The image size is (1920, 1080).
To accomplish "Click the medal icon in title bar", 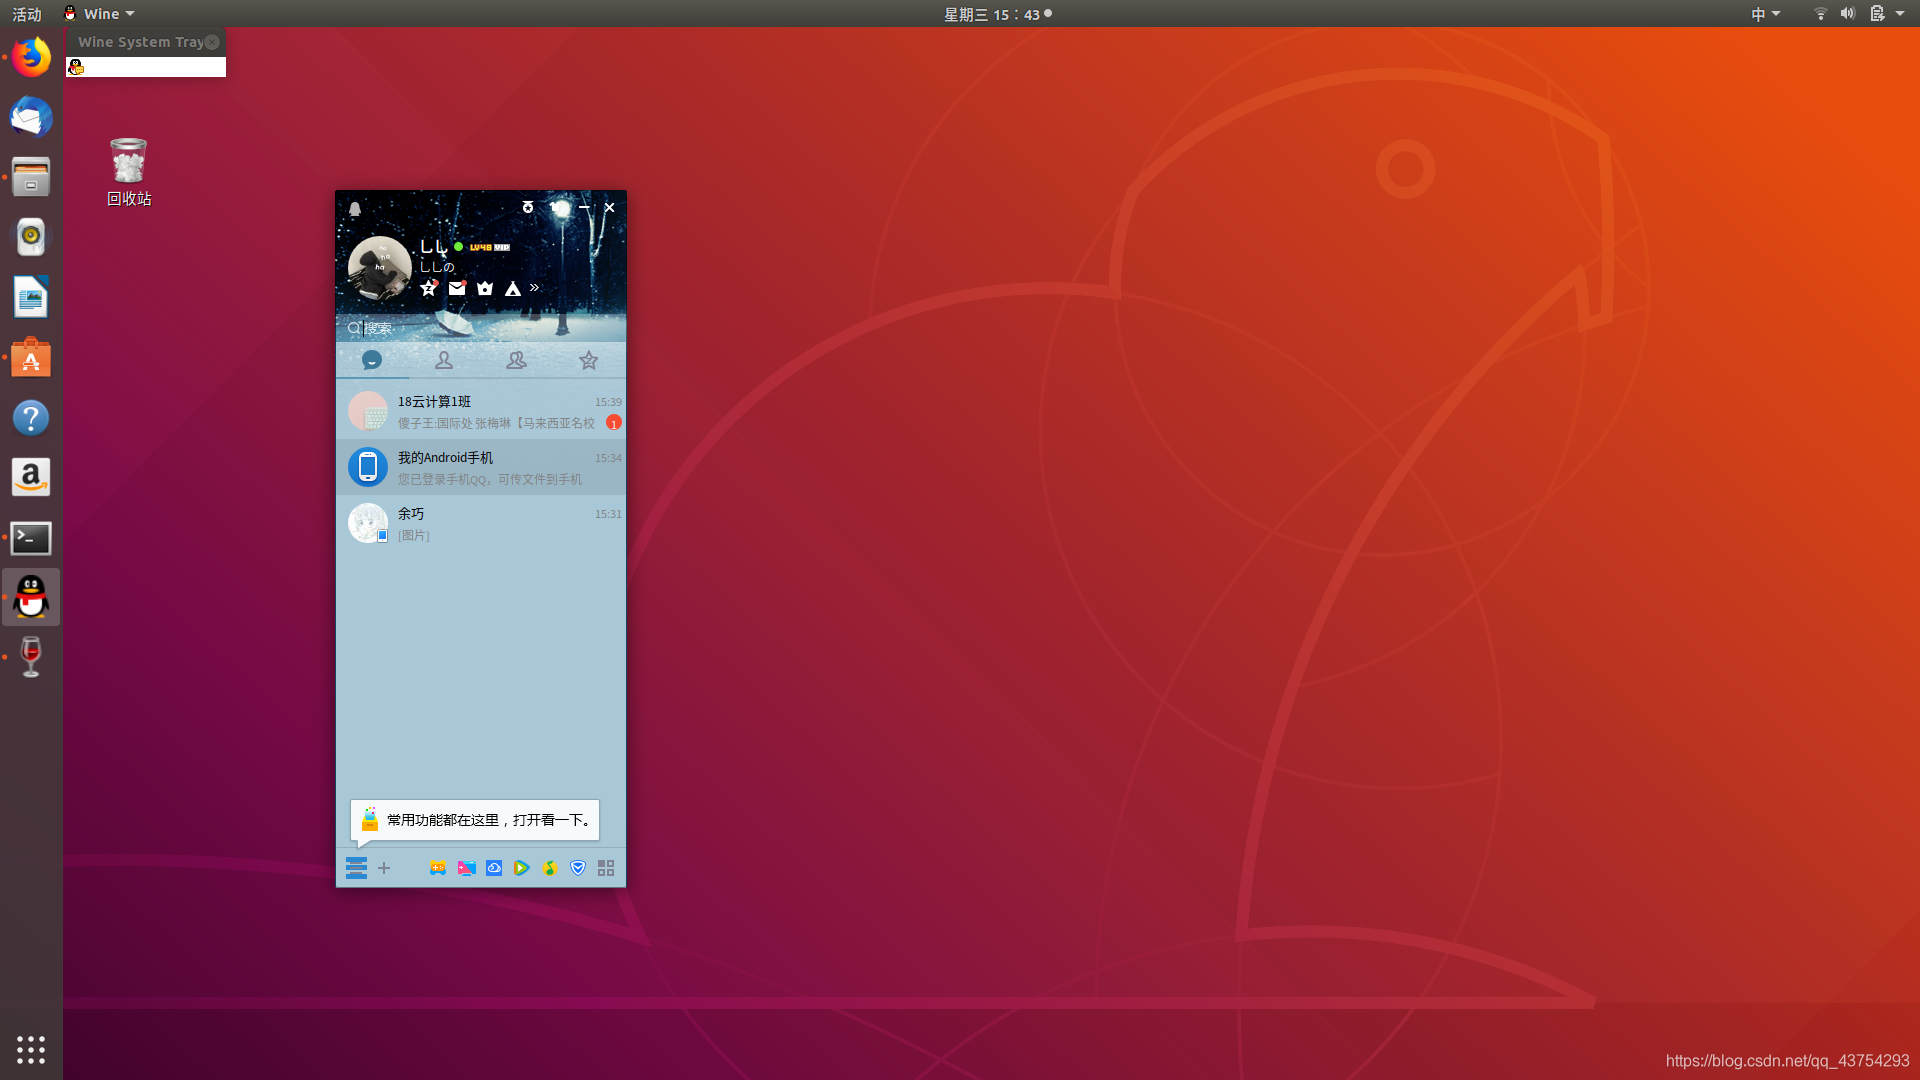I will tap(528, 207).
